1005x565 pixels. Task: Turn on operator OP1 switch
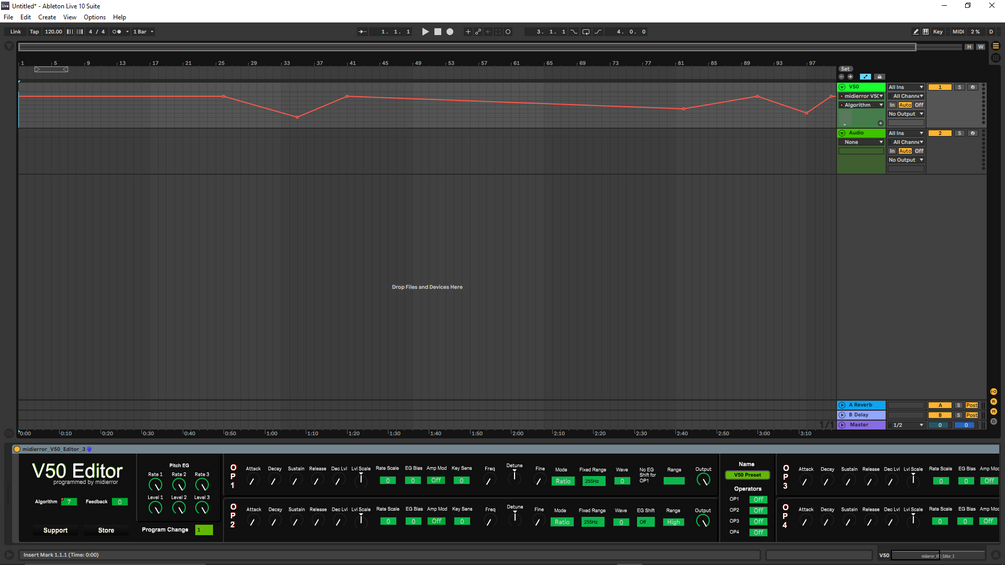coord(758,500)
